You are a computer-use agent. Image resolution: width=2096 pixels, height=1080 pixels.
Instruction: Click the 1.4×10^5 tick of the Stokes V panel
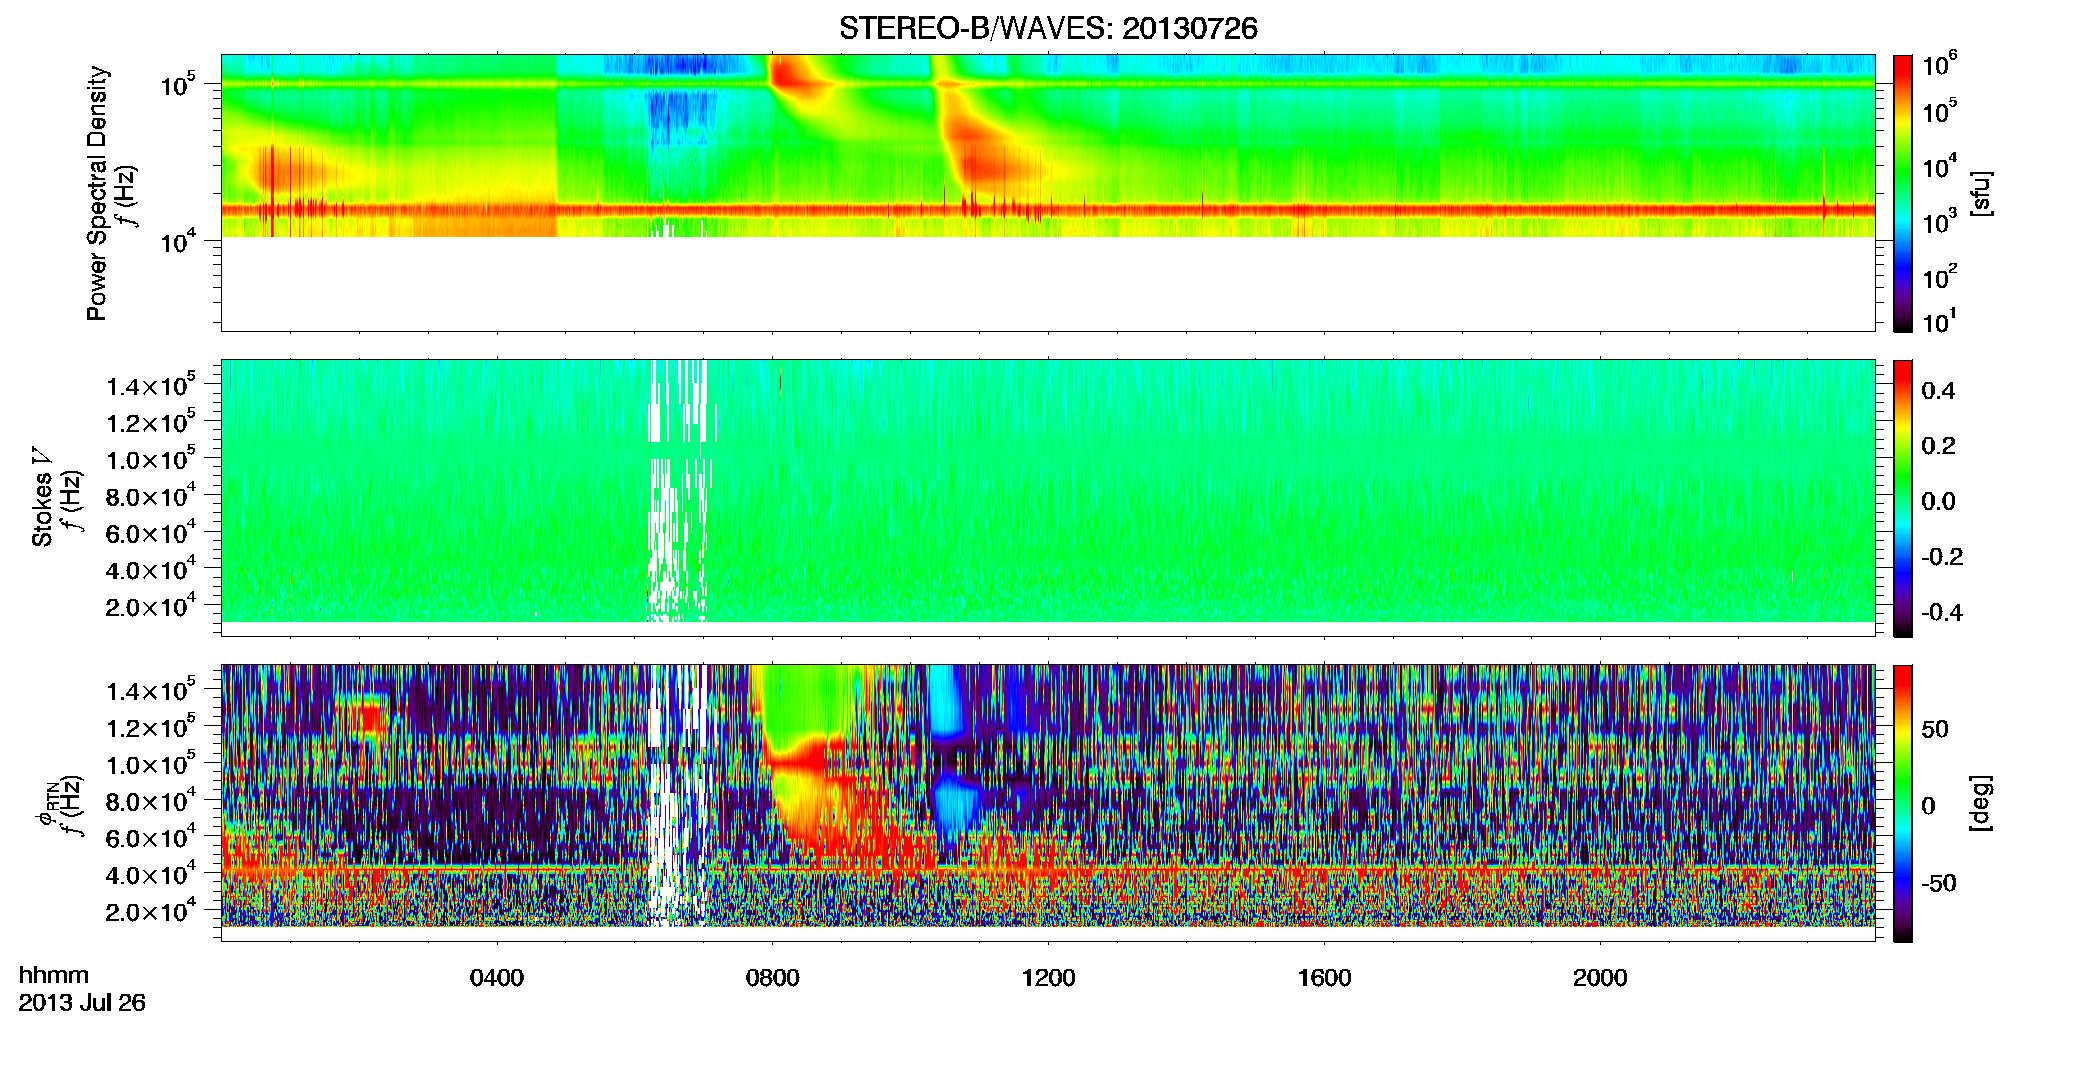point(151,384)
